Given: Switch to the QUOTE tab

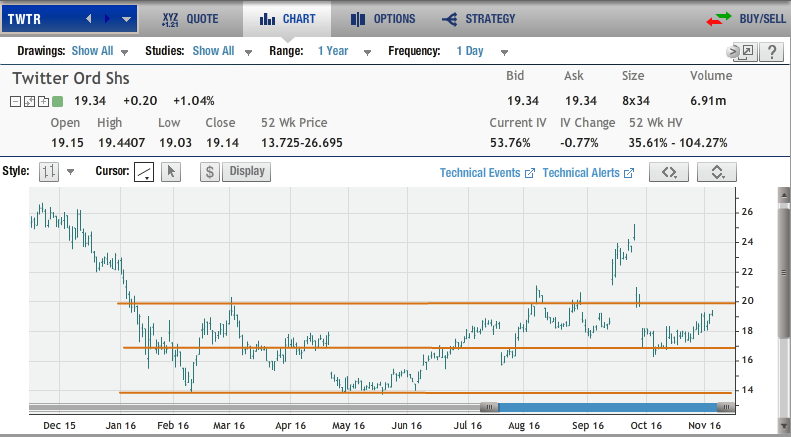Looking at the screenshot, I should 191,19.
